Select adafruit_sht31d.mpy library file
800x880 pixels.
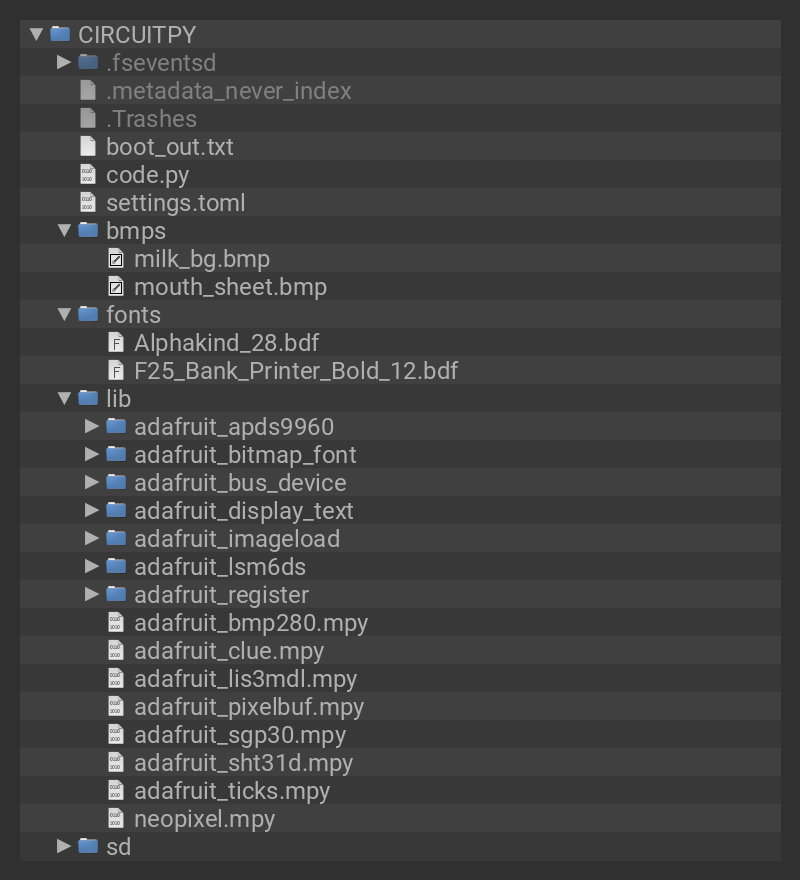click(x=243, y=763)
